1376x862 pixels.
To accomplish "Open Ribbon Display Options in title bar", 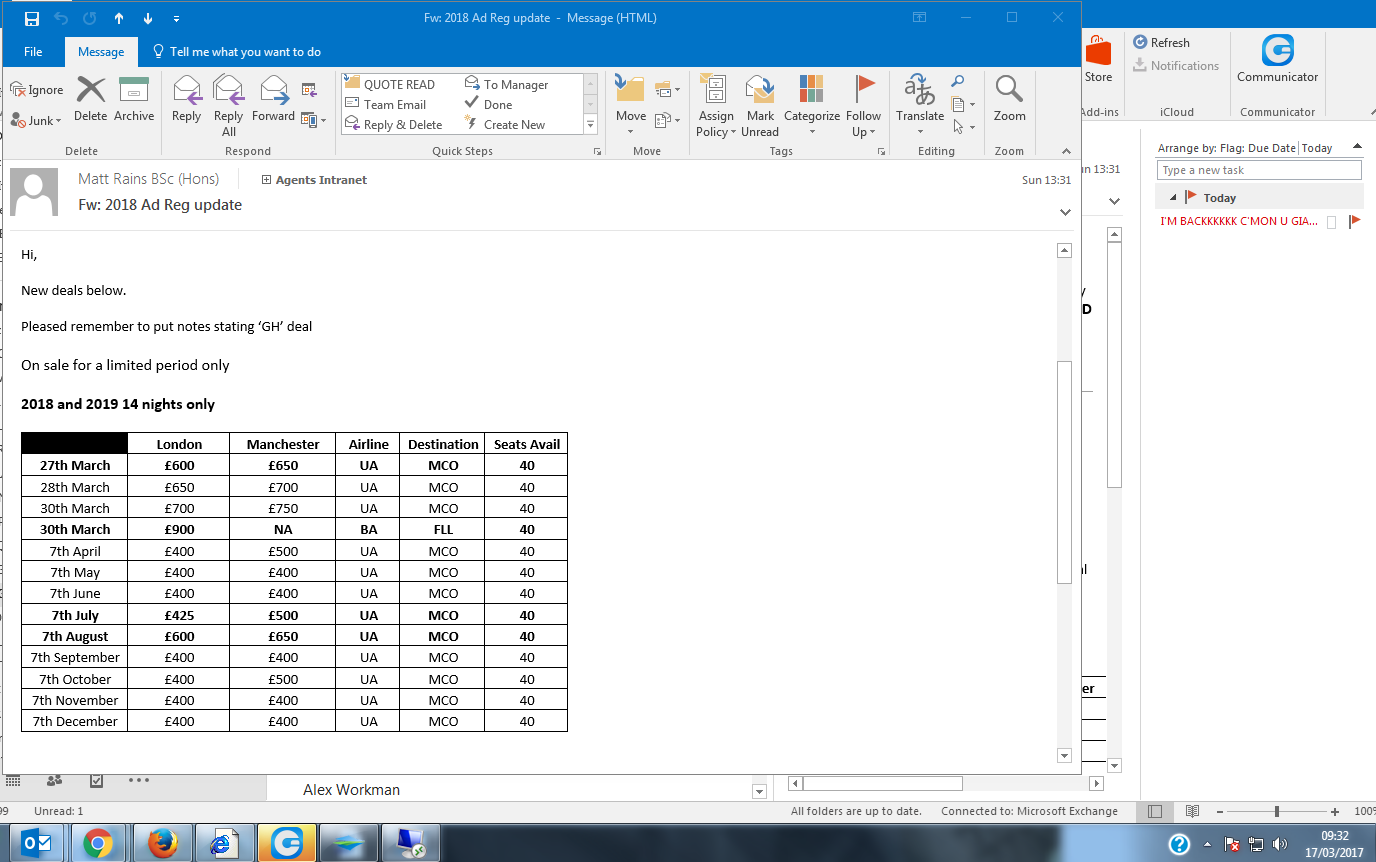I will click(920, 18).
